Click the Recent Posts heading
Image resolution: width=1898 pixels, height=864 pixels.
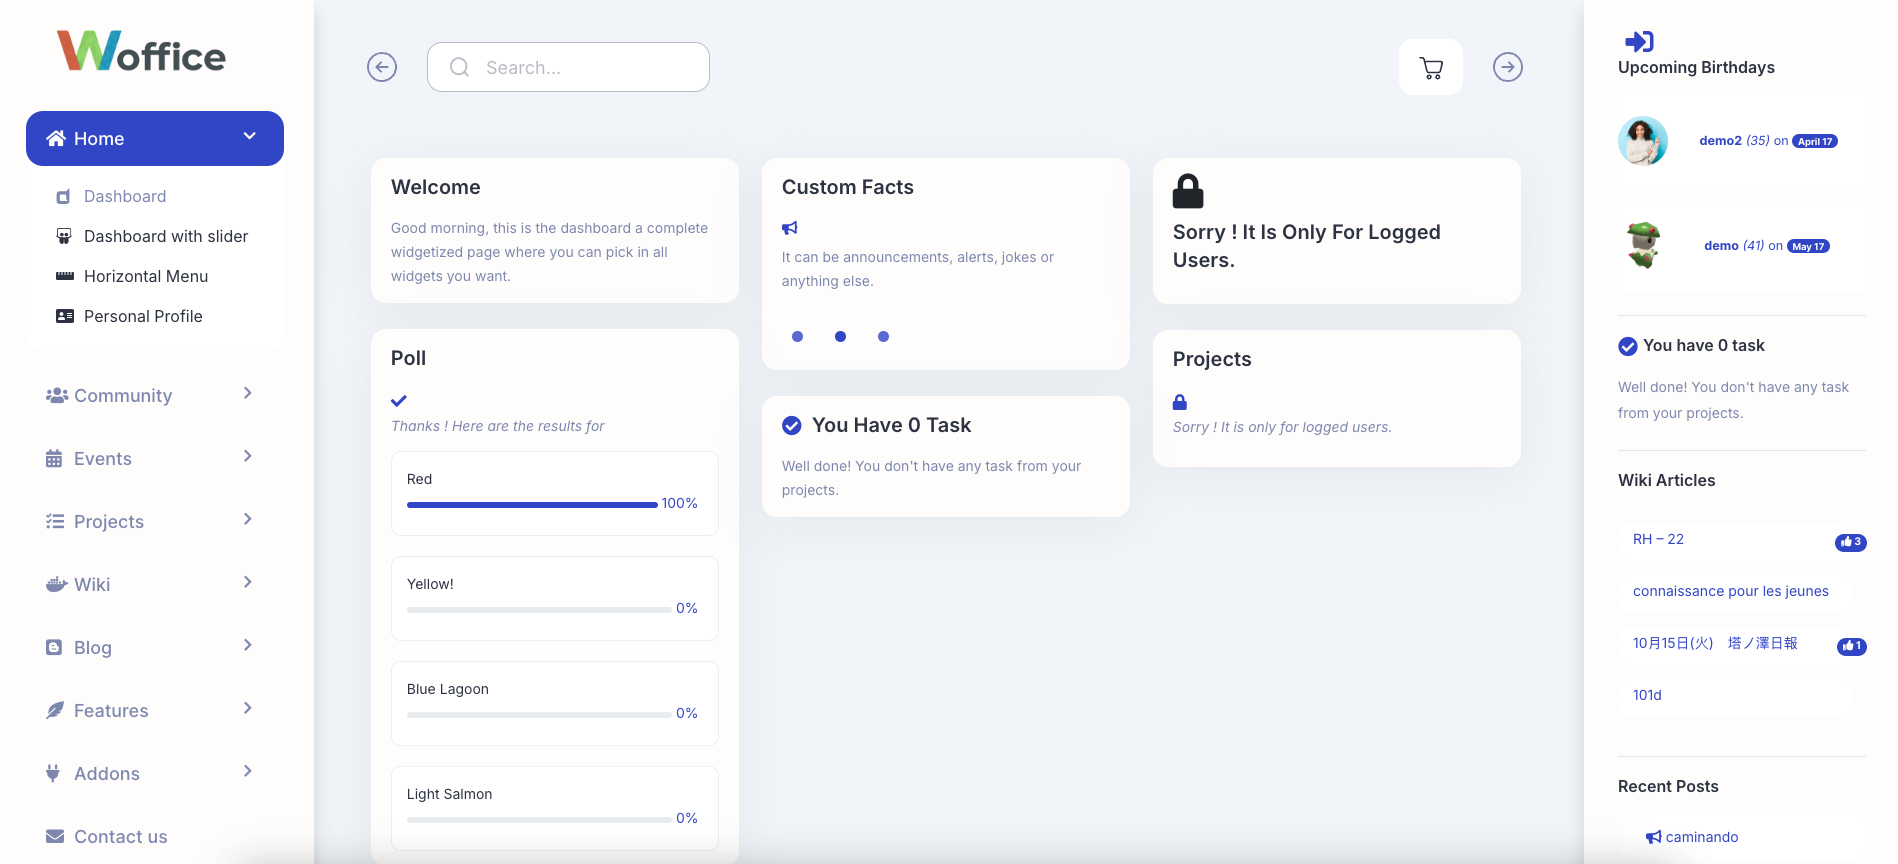click(x=1668, y=786)
